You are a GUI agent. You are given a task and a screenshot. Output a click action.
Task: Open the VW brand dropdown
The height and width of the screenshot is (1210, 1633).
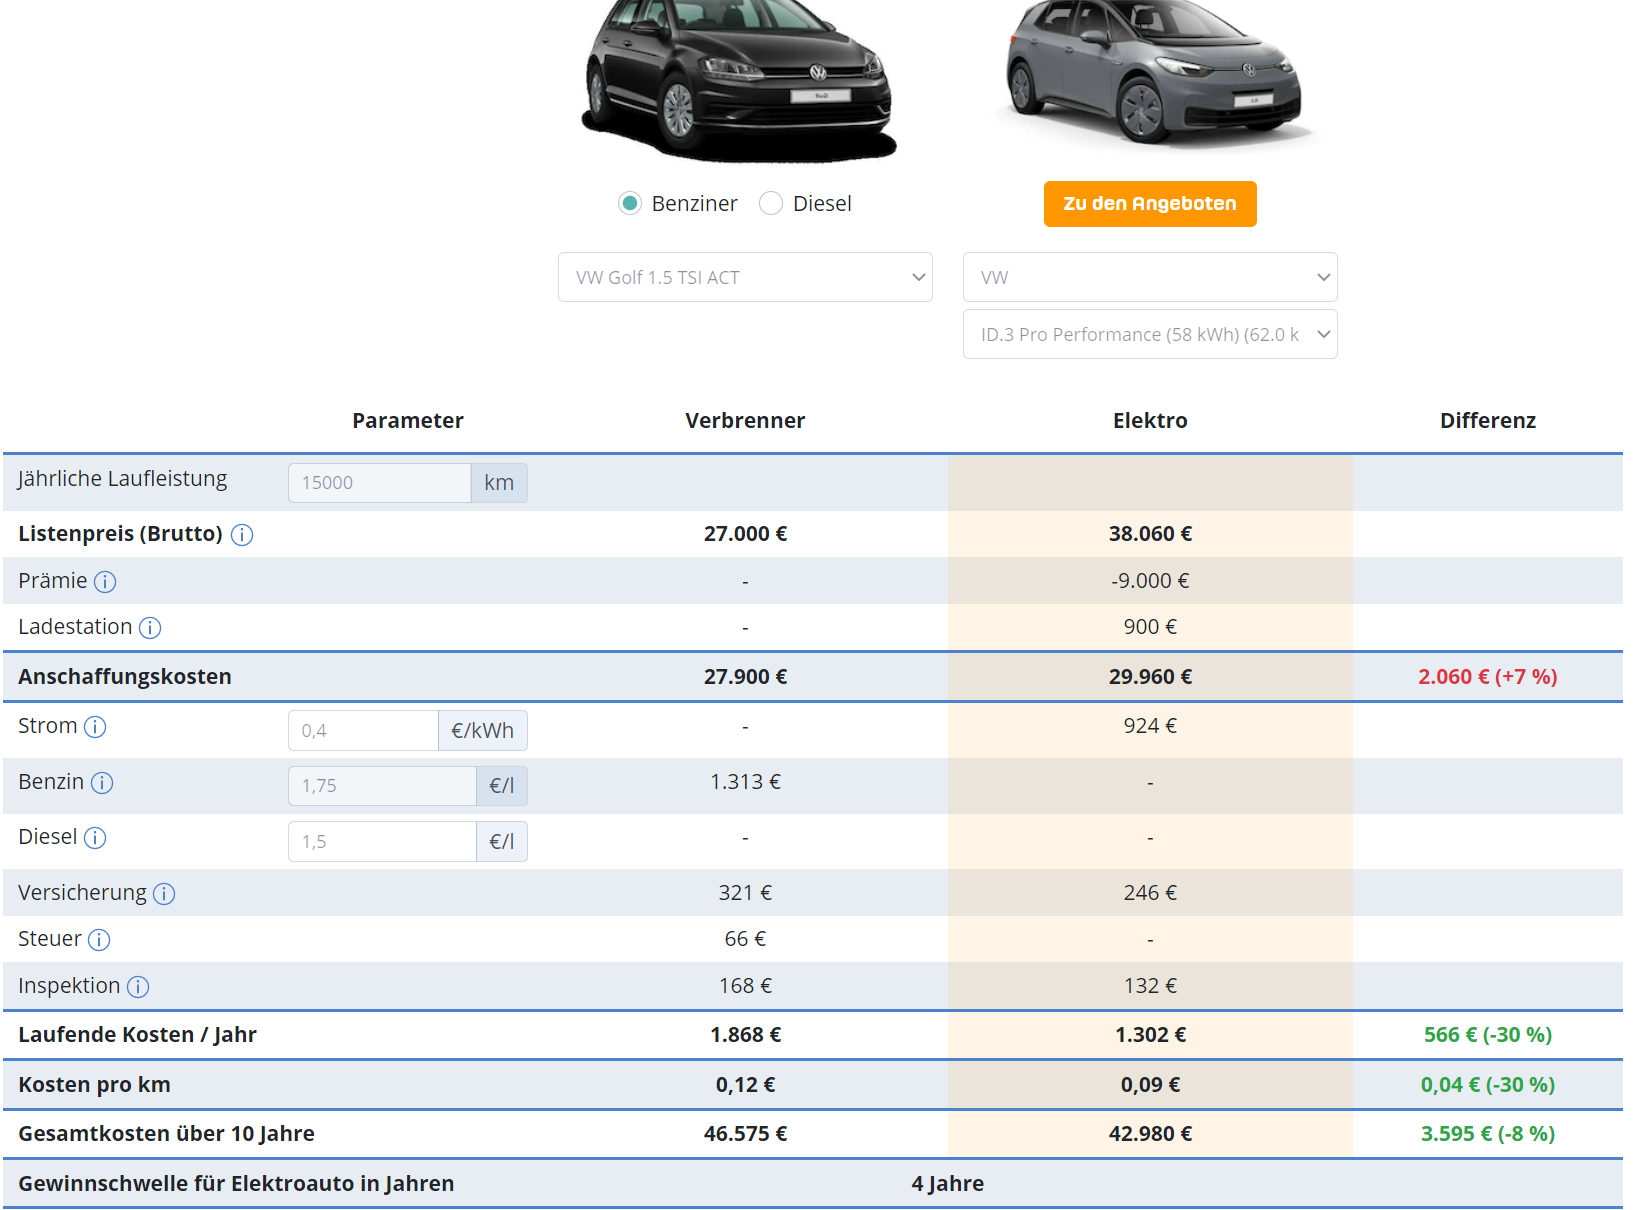(1150, 277)
